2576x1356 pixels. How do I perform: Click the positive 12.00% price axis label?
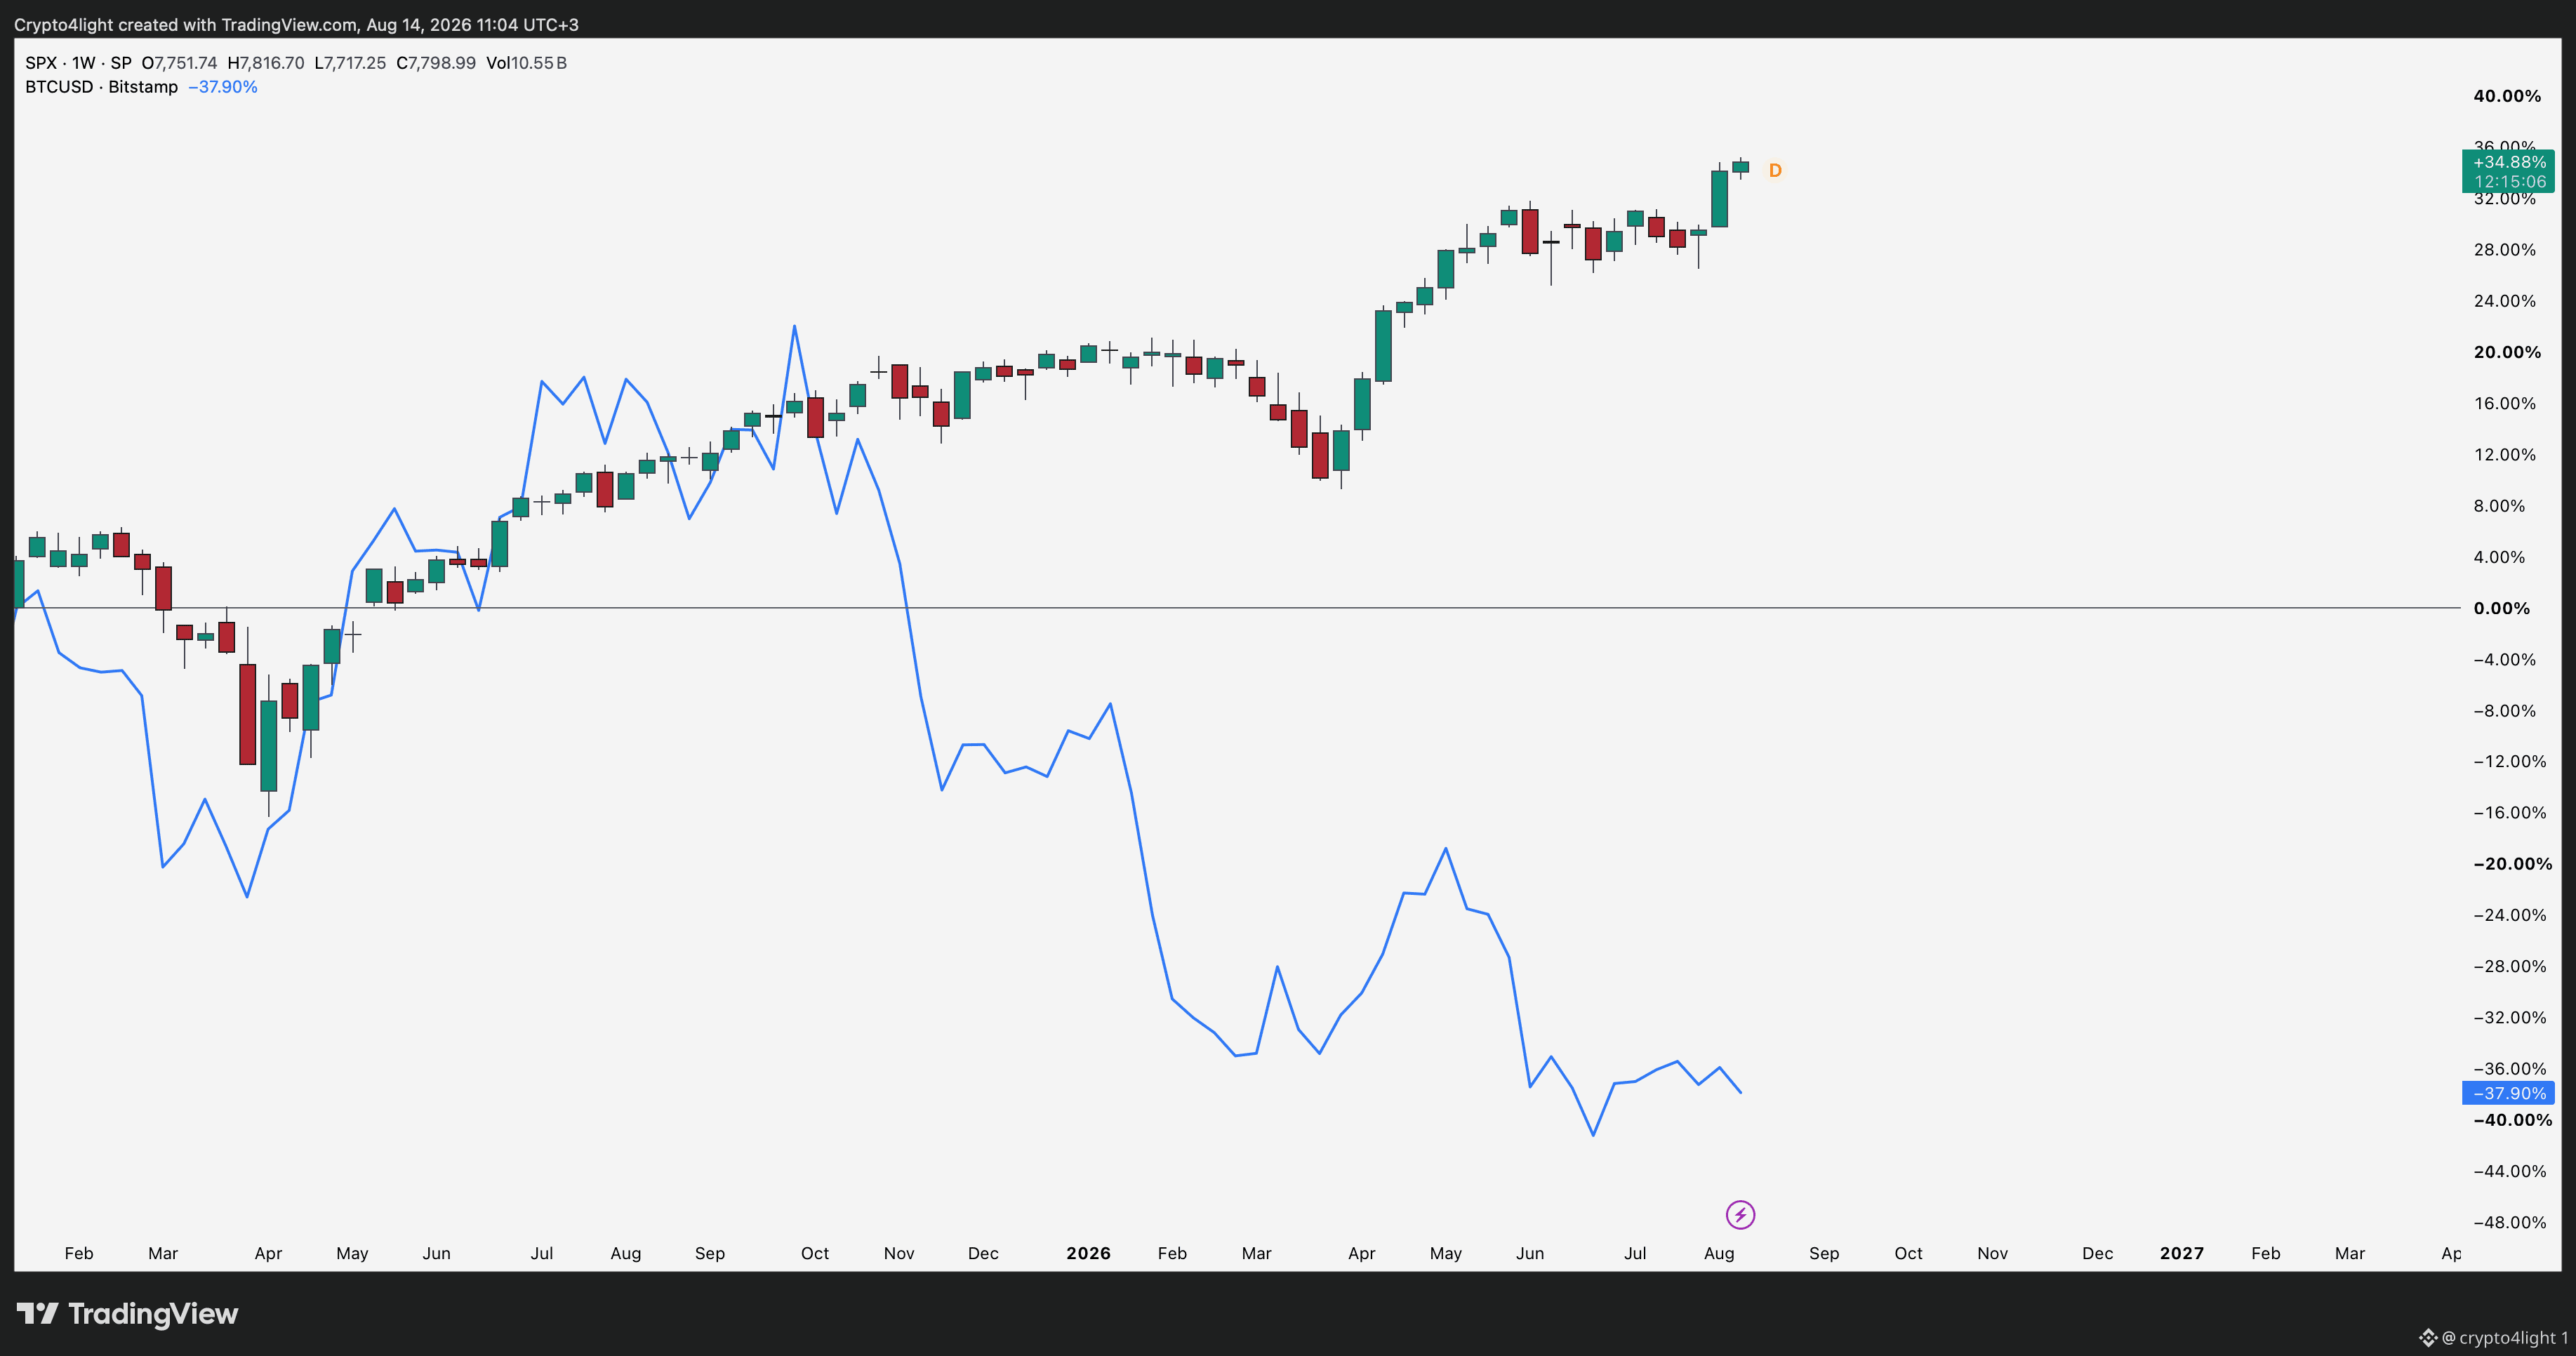[2504, 455]
